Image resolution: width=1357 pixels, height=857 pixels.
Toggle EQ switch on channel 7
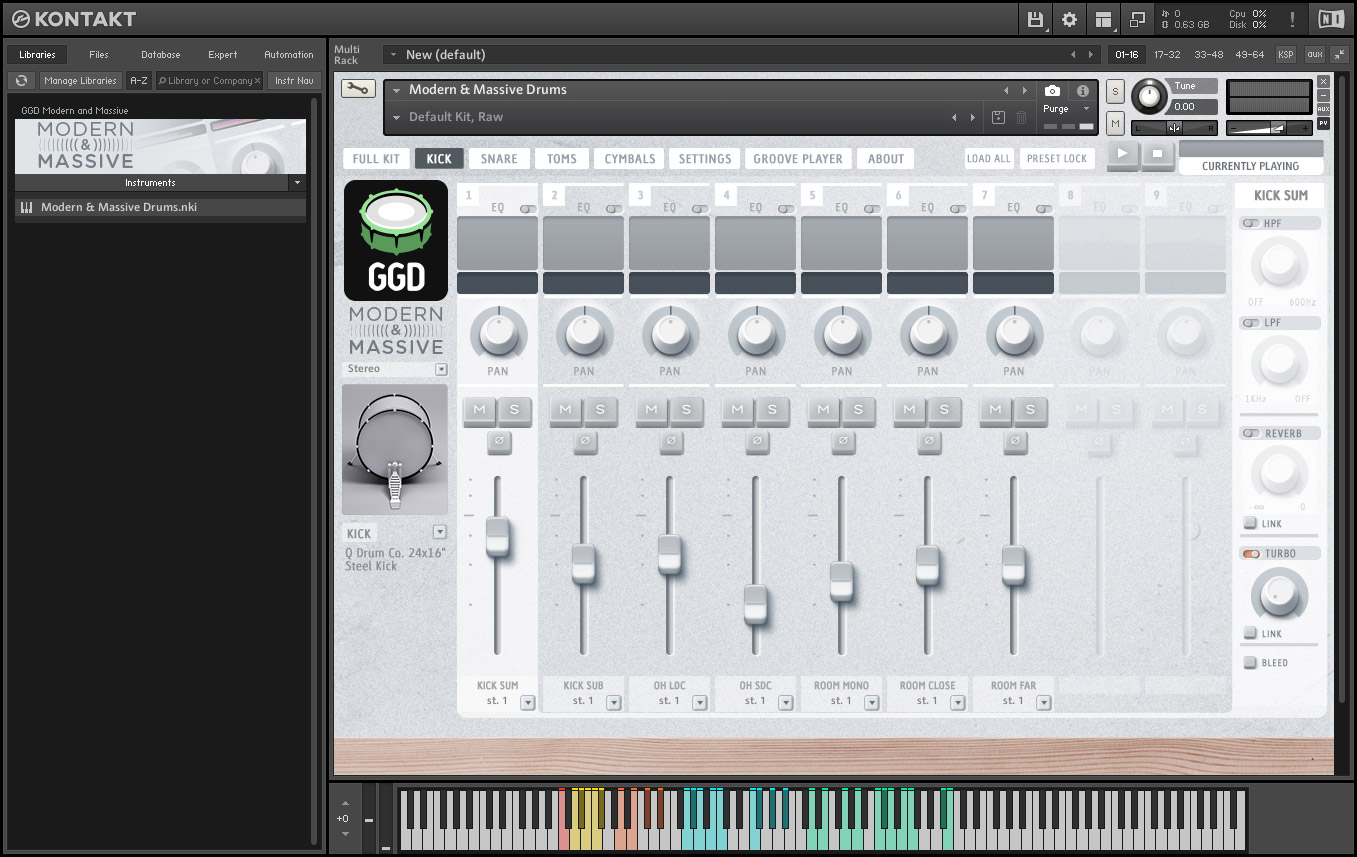(x=1043, y=209)
